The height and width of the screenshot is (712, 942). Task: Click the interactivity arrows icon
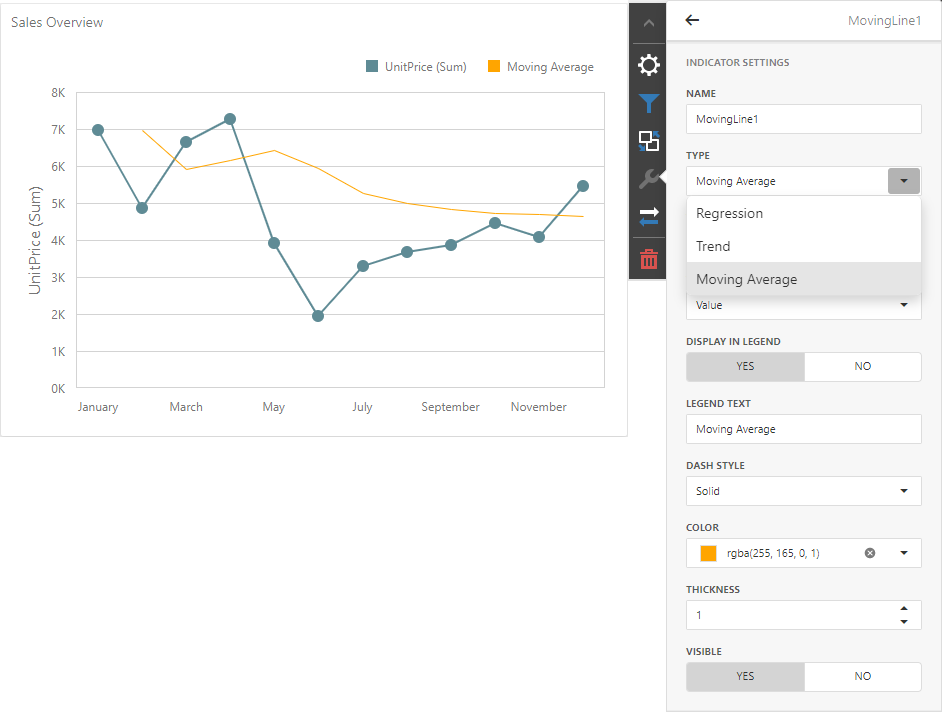coord(649,217)
